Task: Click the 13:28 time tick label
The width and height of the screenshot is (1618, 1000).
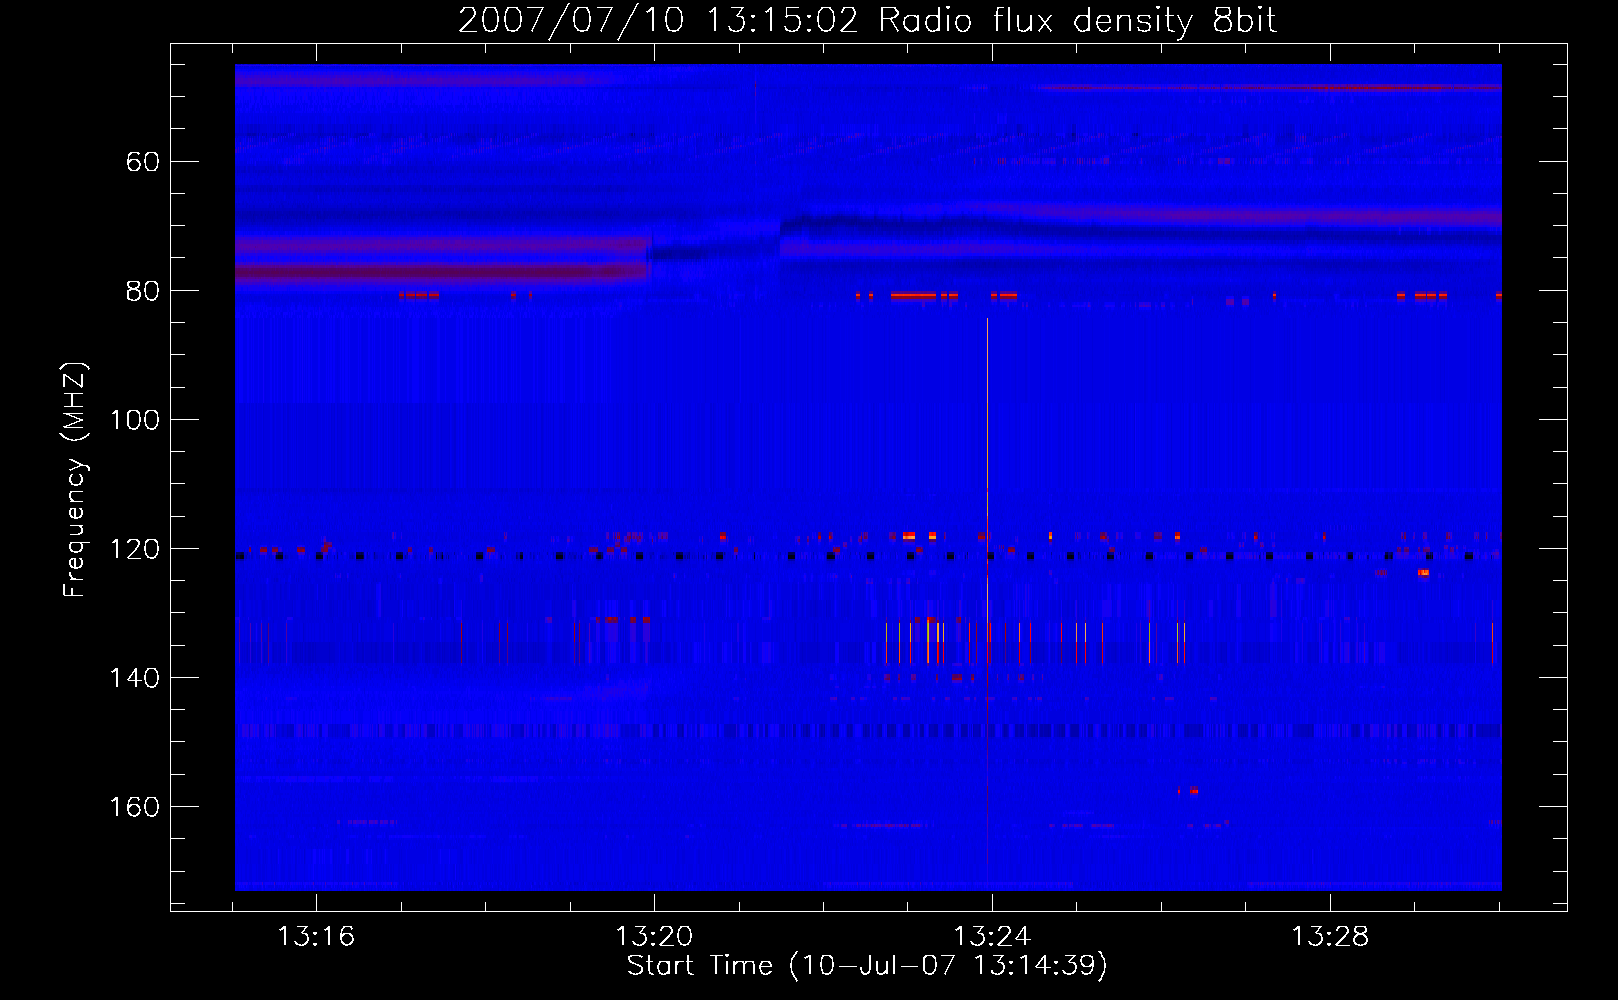Action: click(x=1330, y=937)
